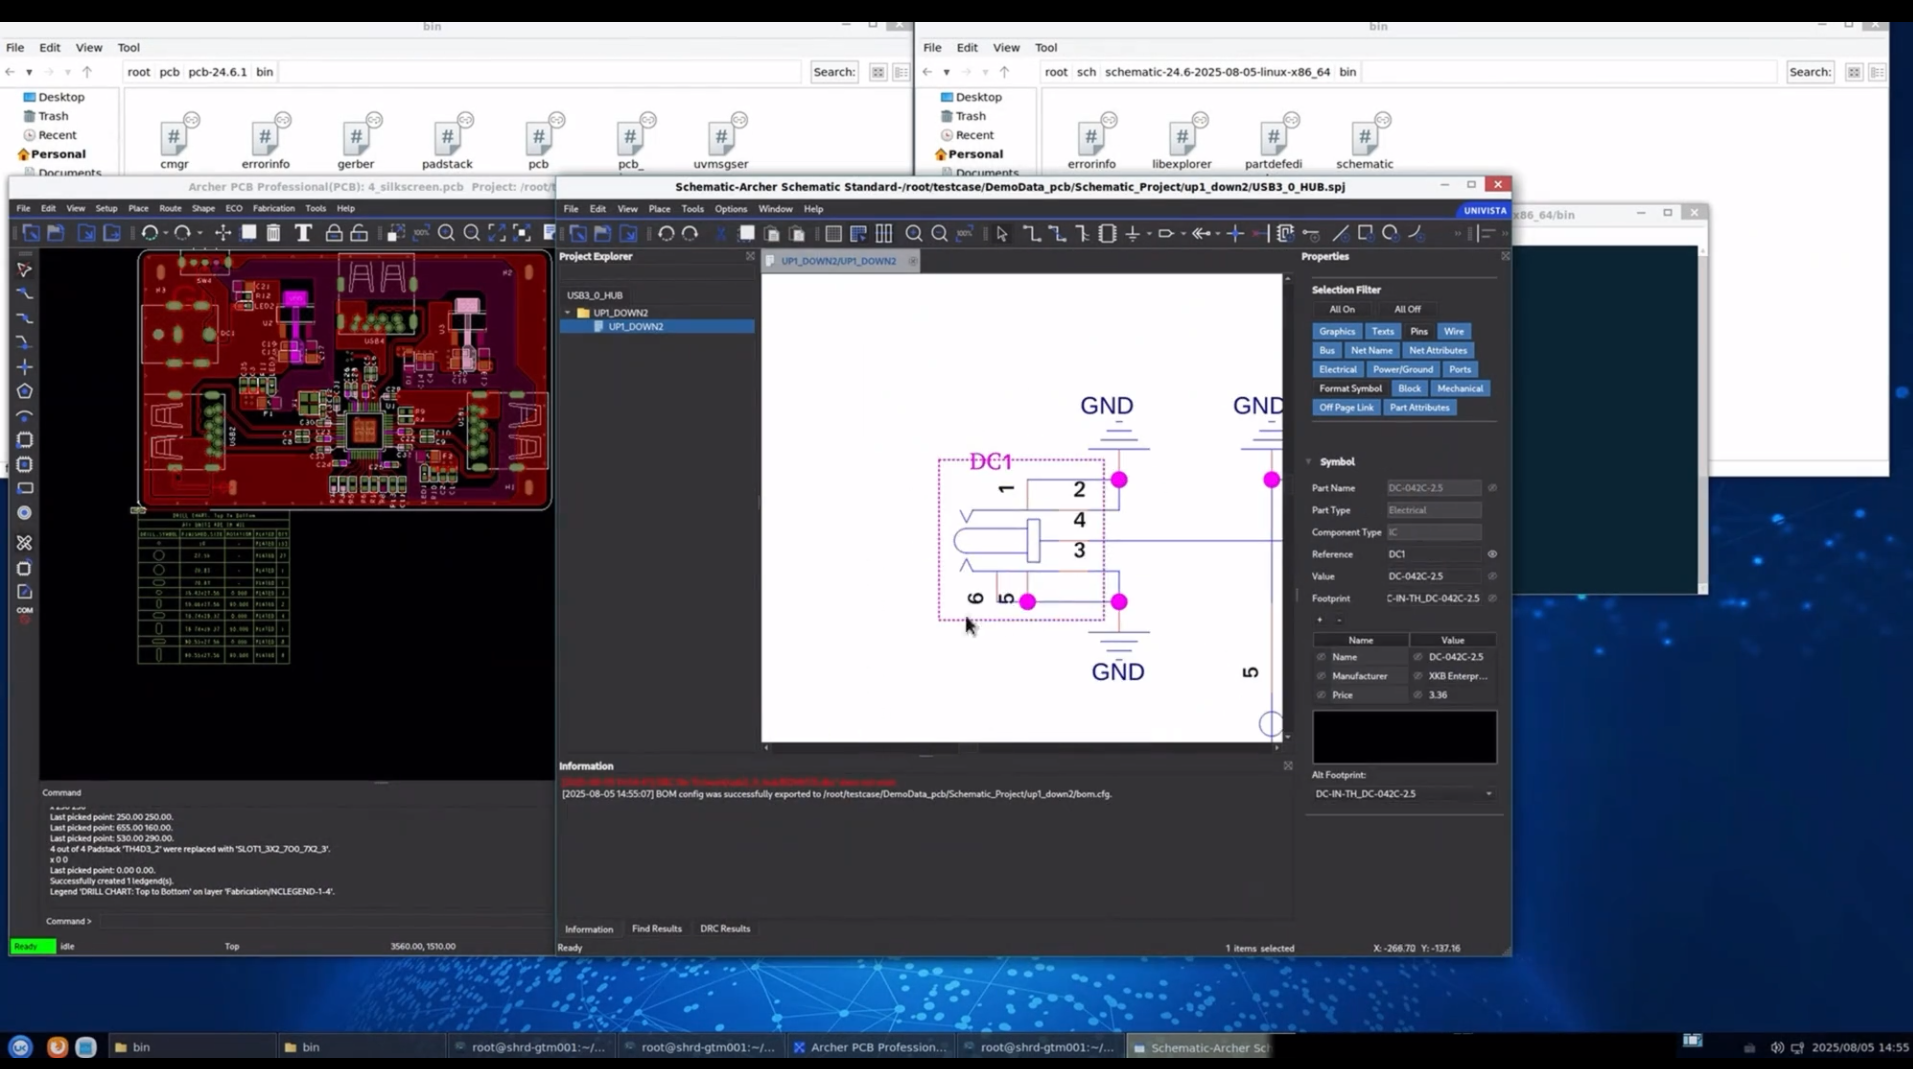This screenshot has height=1069, width=1913.
Task: Click the lock icon in PCB toolbar
Action: [x=334, y=233]
